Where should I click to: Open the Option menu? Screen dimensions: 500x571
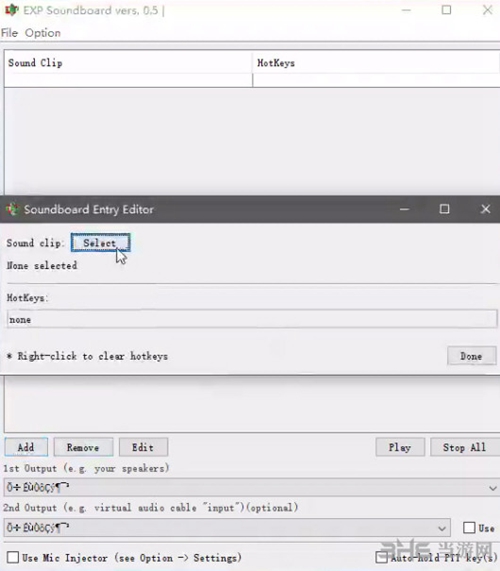(43, 33)
